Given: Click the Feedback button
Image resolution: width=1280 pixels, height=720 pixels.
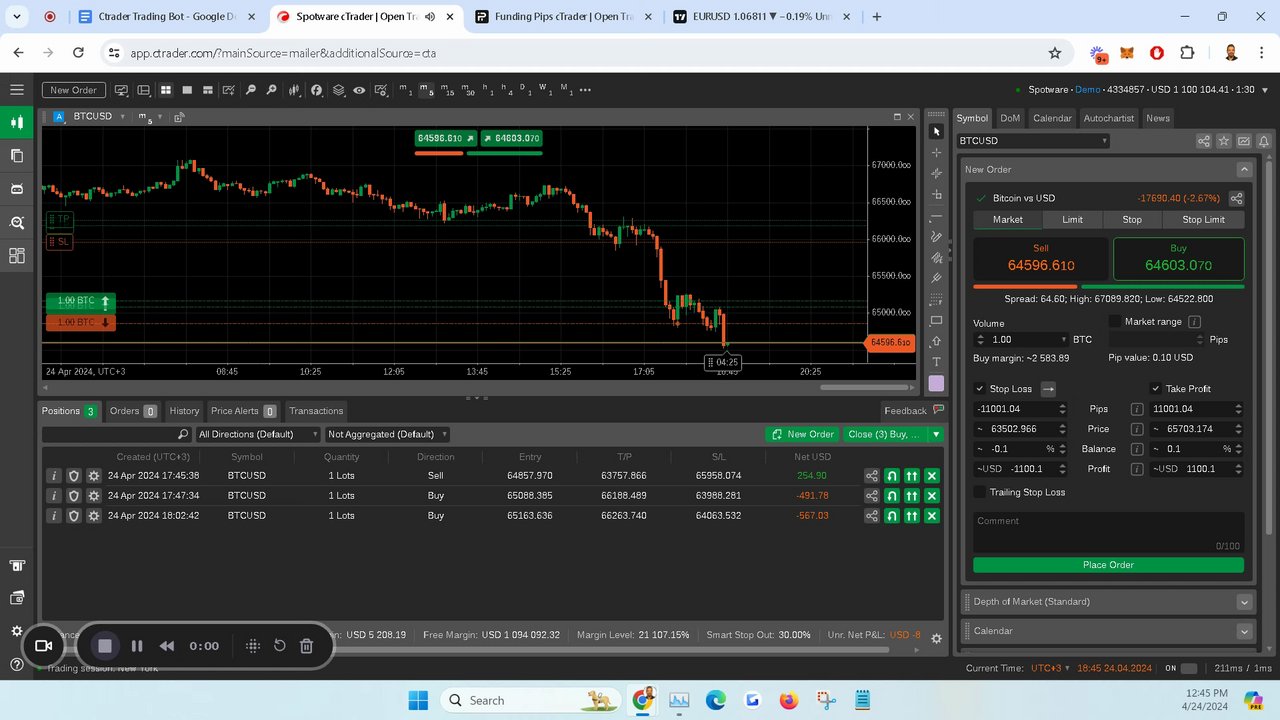Looking at the screenshot, I should point(913,411).
